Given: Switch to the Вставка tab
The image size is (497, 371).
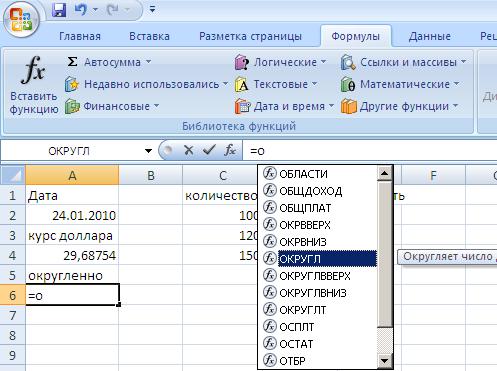Looking at the screenshot, I should [149, 36].
